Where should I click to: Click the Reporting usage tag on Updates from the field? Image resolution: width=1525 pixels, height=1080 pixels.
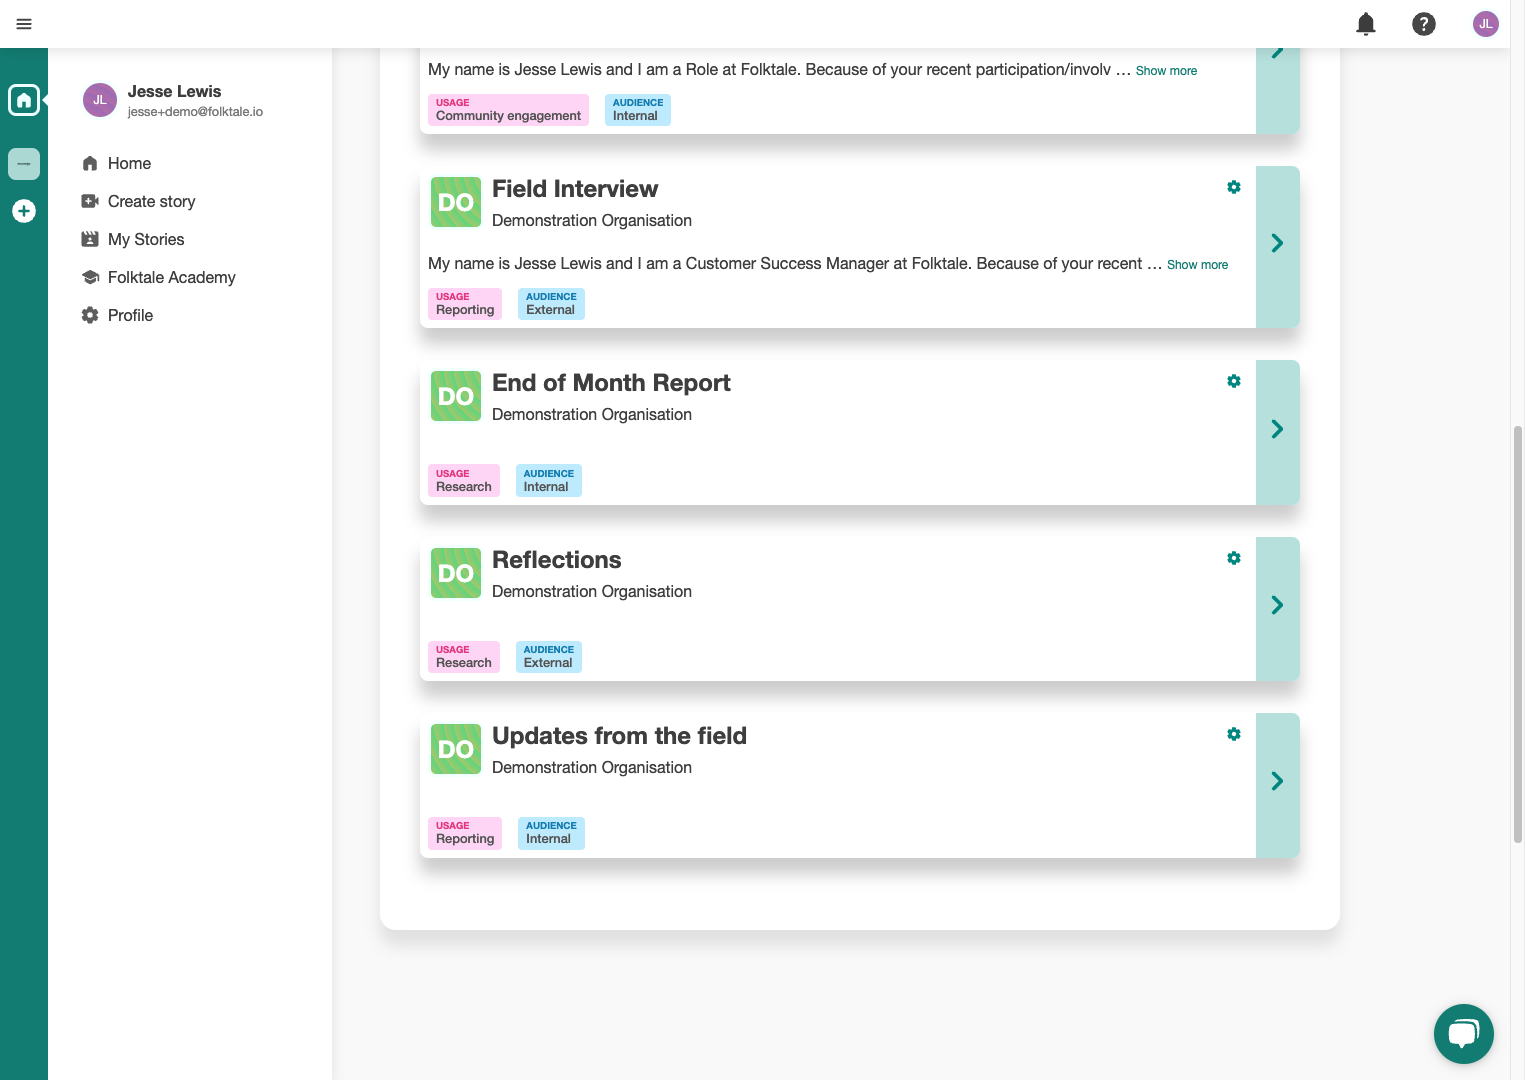(x=465, y=833)
